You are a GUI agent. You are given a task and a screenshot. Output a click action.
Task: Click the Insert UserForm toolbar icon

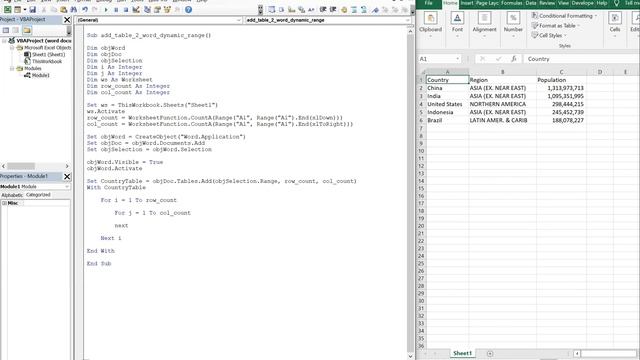click(x=18, y=9)
